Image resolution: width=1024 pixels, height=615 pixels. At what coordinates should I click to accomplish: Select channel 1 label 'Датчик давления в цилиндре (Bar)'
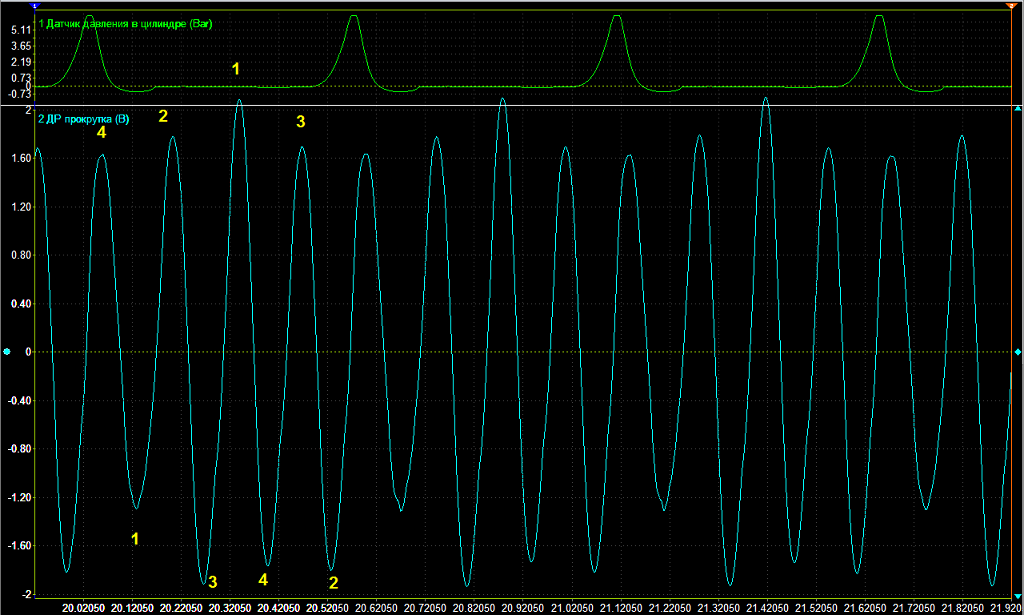tap(125, 24)
